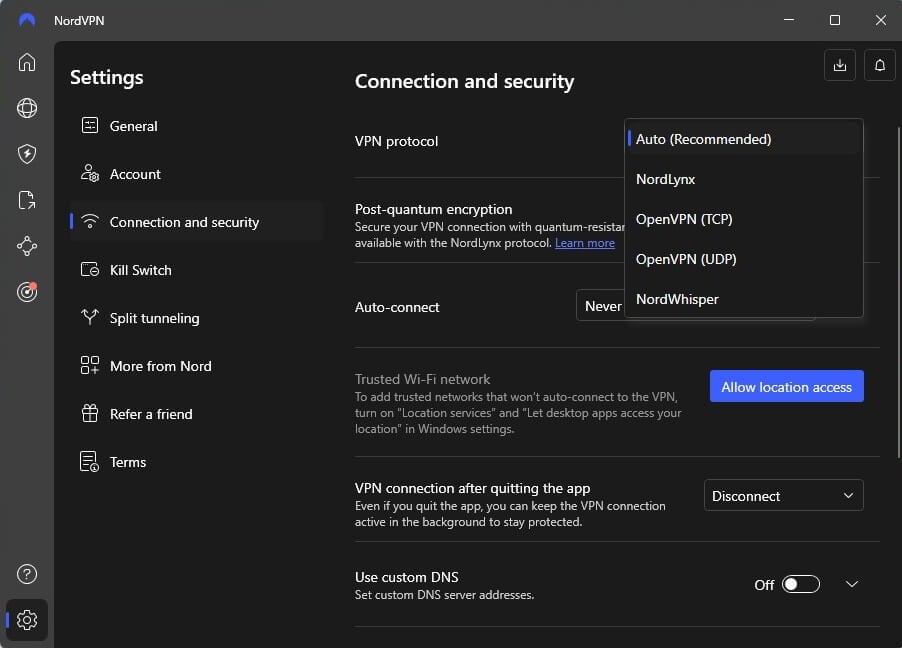This screenshot has width=902, height=648.
Task: Open the Home icon in sidebar
Action: coord(27,62)
